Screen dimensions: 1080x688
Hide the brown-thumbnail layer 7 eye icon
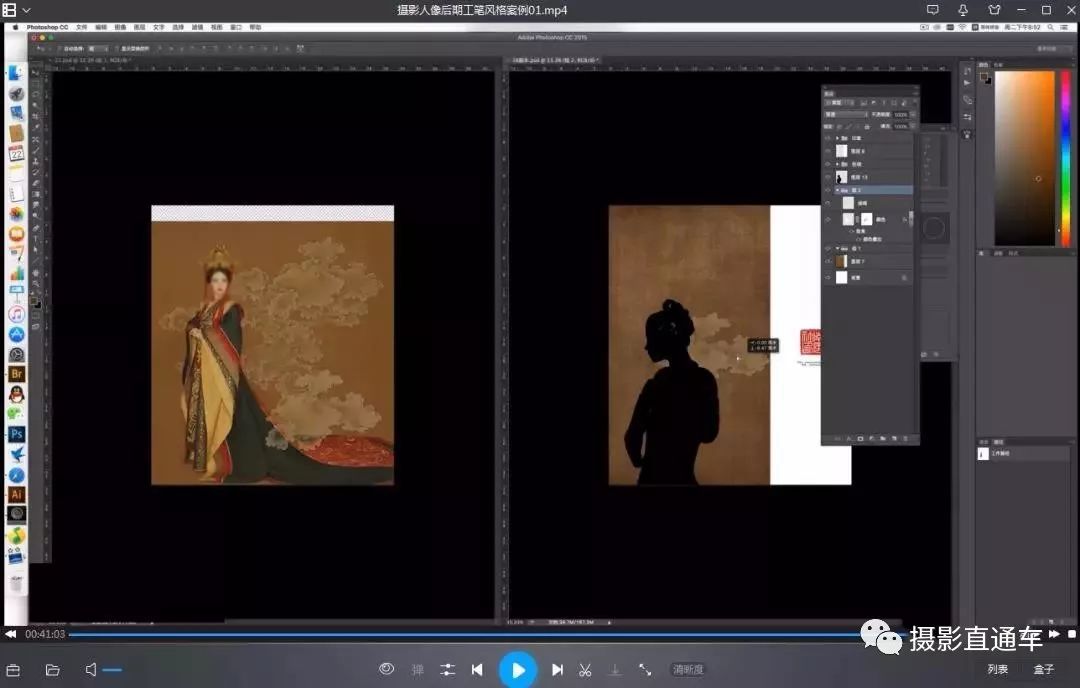828,261
